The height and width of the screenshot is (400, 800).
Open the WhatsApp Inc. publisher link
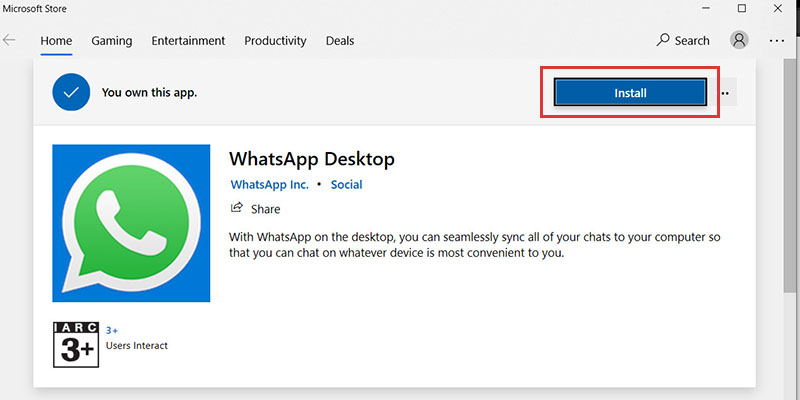point(269,185)
